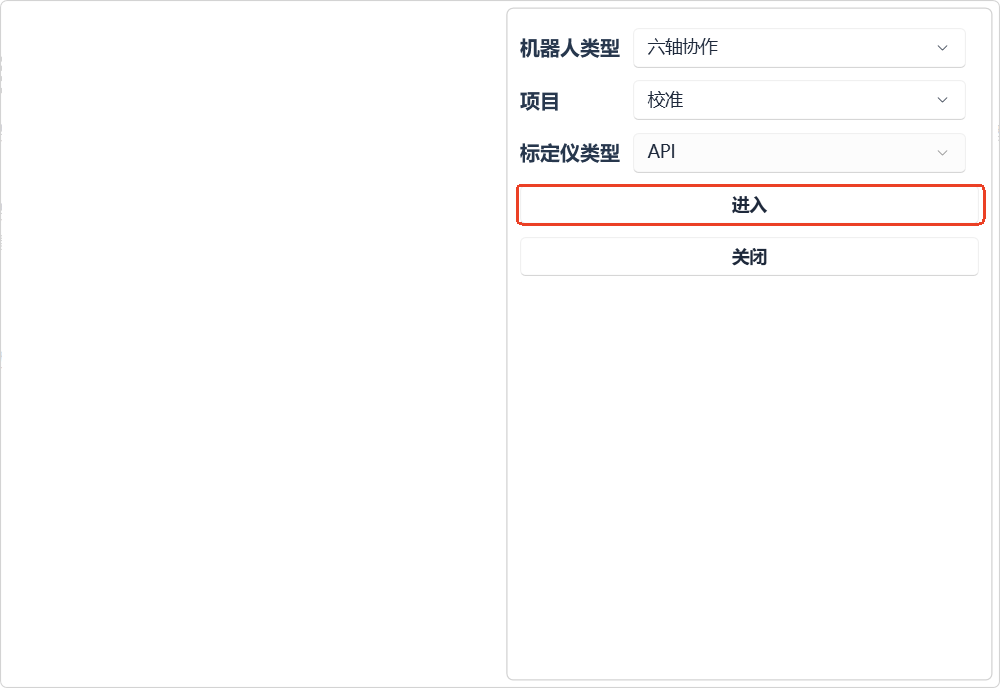Open the 标定仪类型 dropdown list
Image resolution: width=1000 pixels, height=688 pixels.
click(798, 153)
